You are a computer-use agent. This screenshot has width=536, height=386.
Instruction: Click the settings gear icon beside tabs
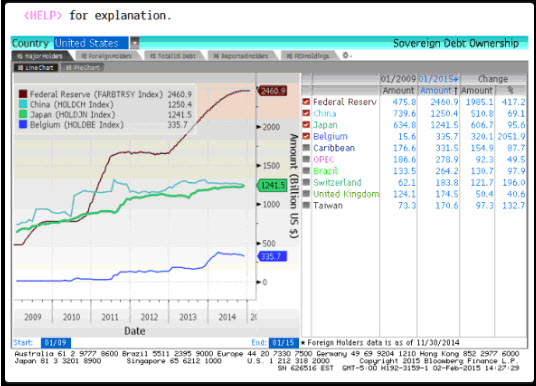point(346,55)
